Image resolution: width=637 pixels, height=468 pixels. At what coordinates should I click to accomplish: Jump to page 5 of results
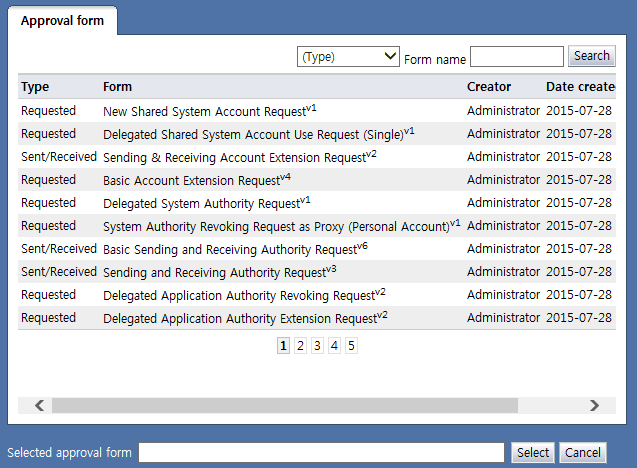(351, 346)
